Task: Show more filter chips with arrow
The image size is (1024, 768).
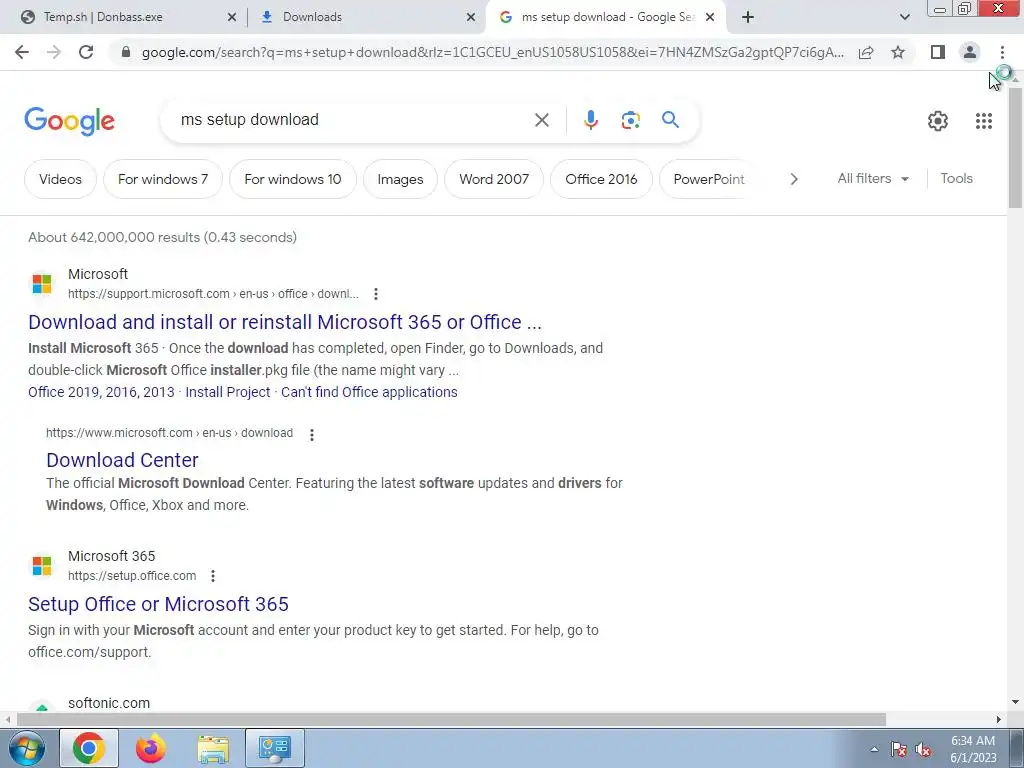Action: coord(793,179)
